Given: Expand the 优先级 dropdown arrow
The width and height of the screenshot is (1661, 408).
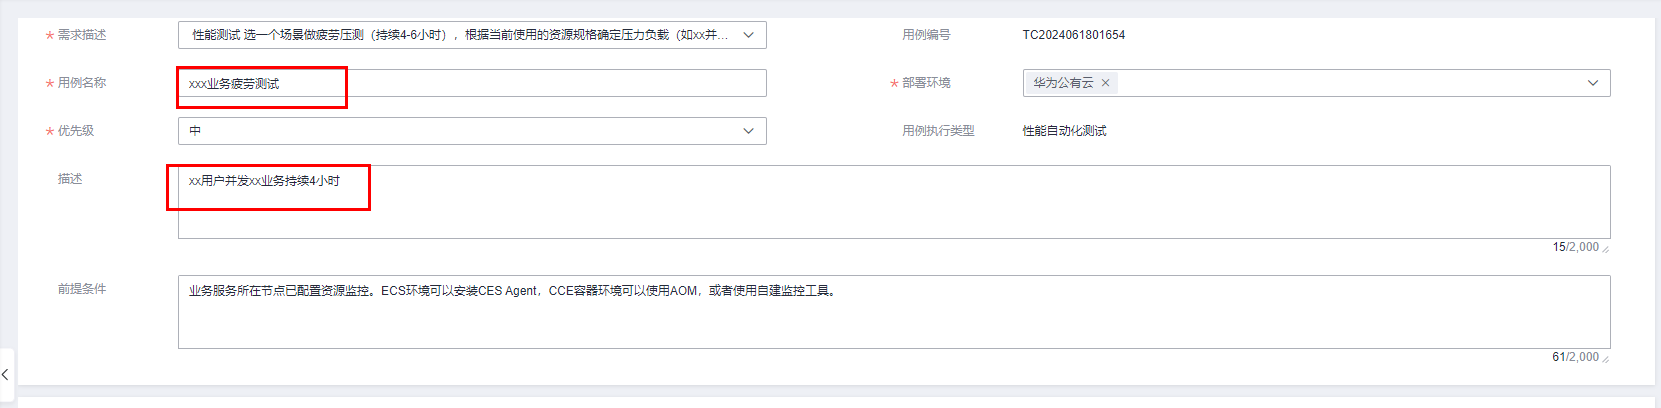Looking at the screenshot, I should coord(748,131).
